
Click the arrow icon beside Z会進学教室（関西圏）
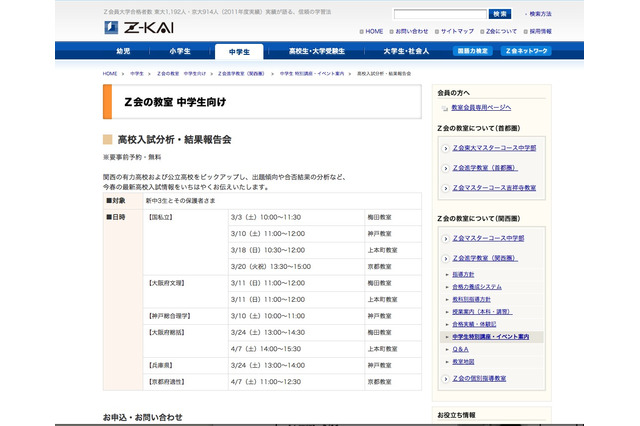(x=446, y=259)
